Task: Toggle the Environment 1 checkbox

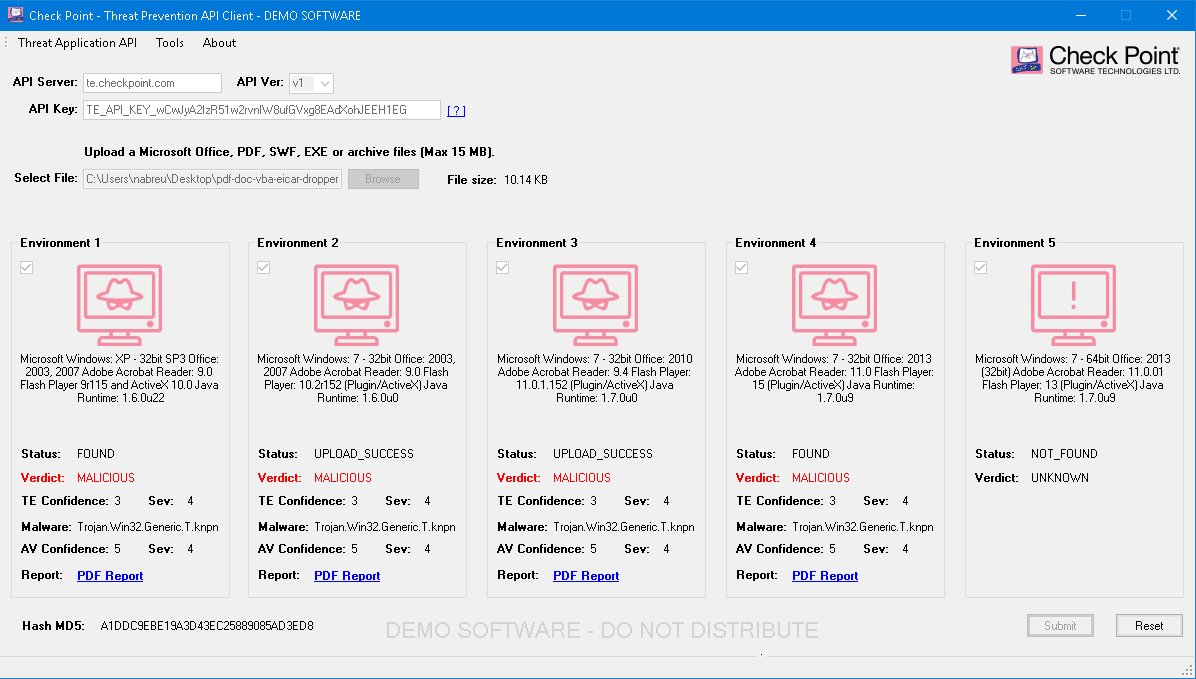Action: click(x=26, y=267)
